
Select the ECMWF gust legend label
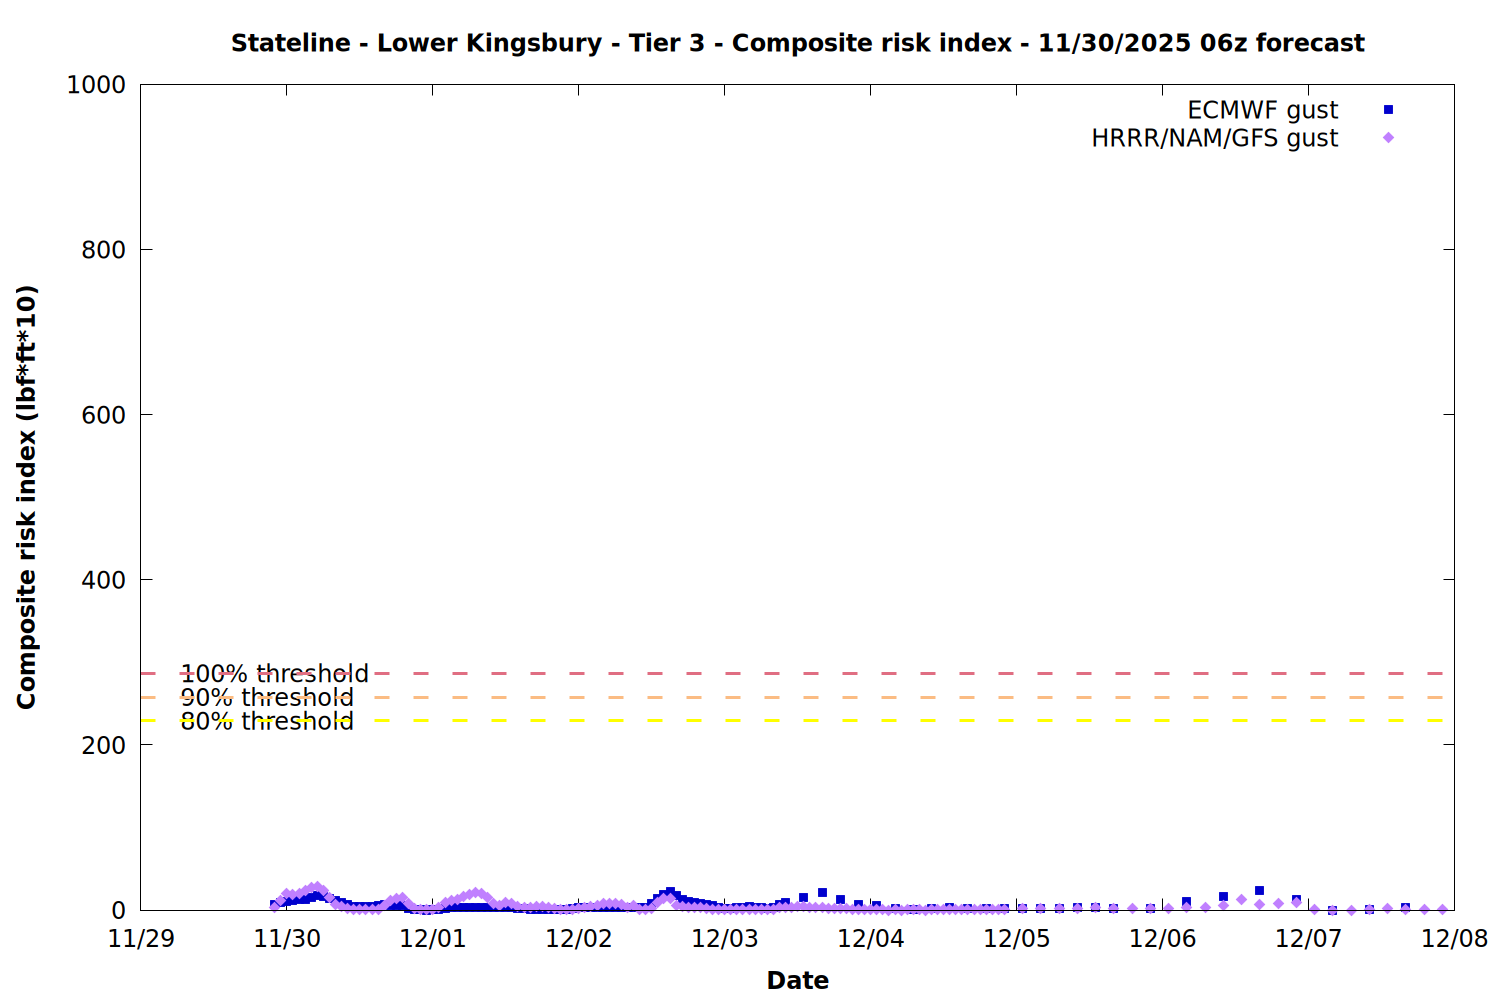1262,110
